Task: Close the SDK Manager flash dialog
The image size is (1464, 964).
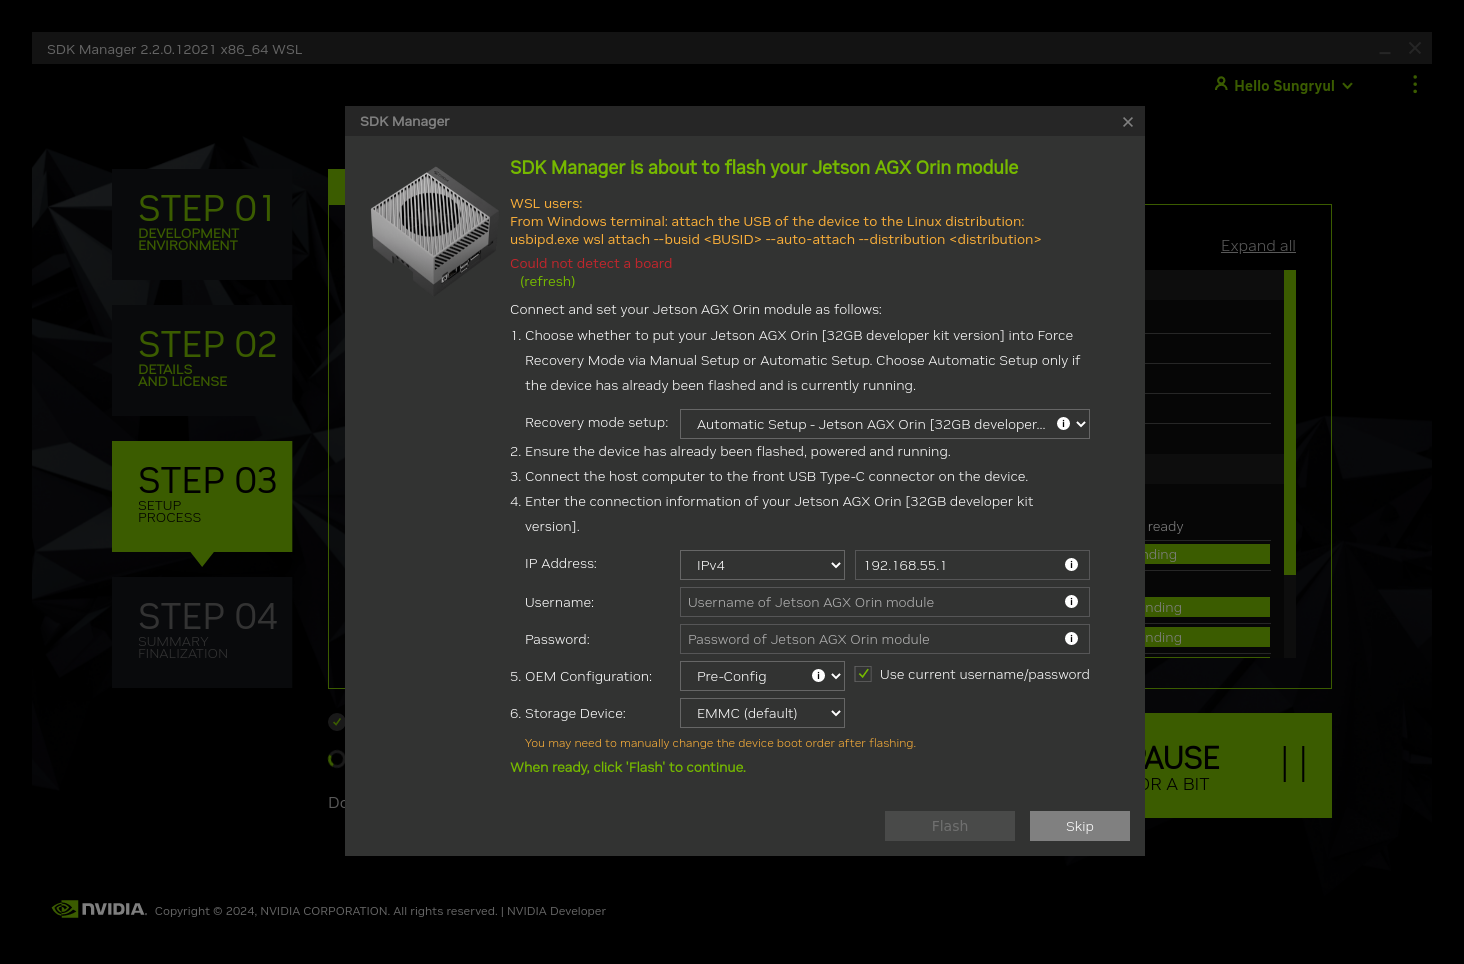Action: click(1128, 122)
